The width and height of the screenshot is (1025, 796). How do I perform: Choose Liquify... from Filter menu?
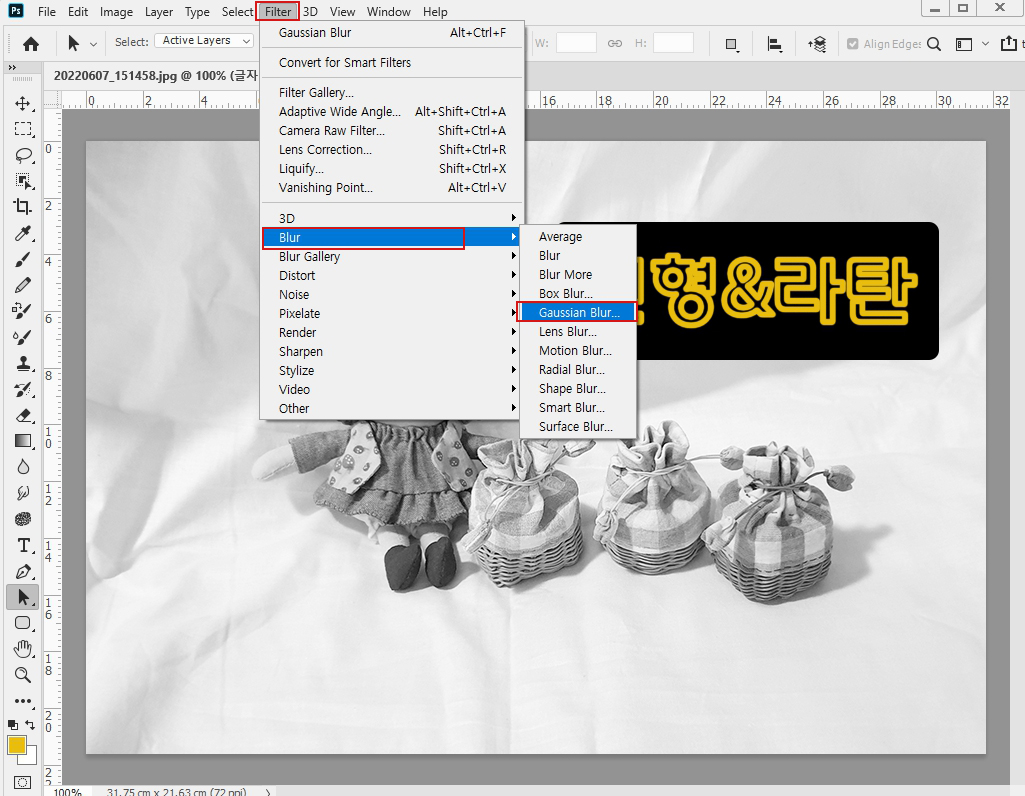tap(392, 168)
